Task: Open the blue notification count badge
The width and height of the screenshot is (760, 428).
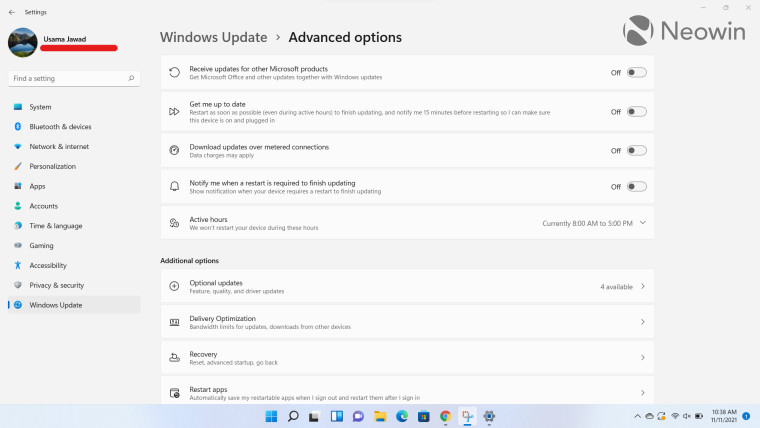Action: point(746,416)
